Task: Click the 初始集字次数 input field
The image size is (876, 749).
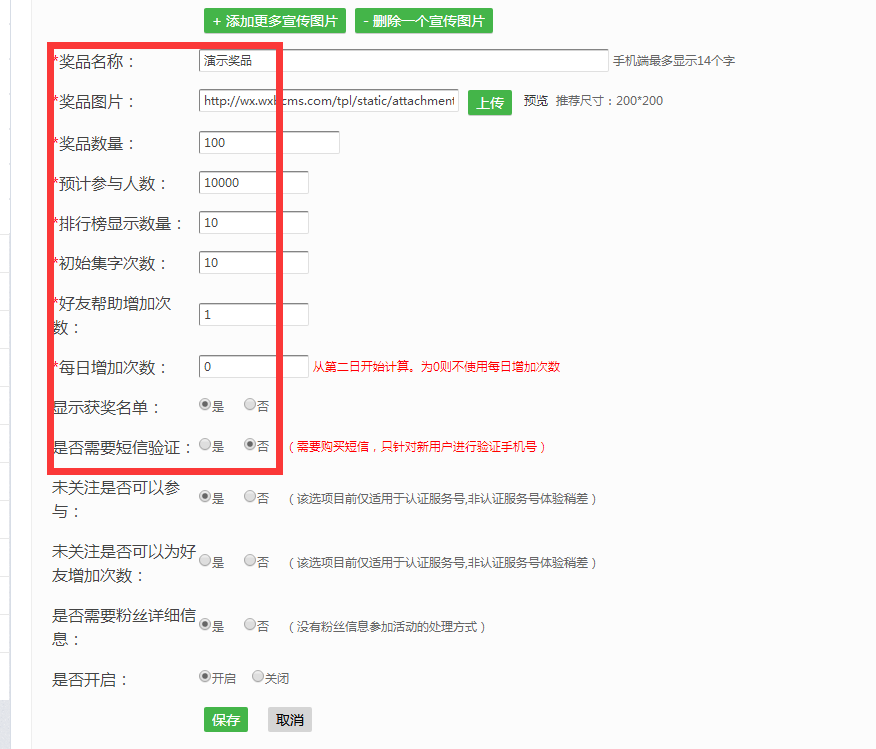Action: pos(253,262)
